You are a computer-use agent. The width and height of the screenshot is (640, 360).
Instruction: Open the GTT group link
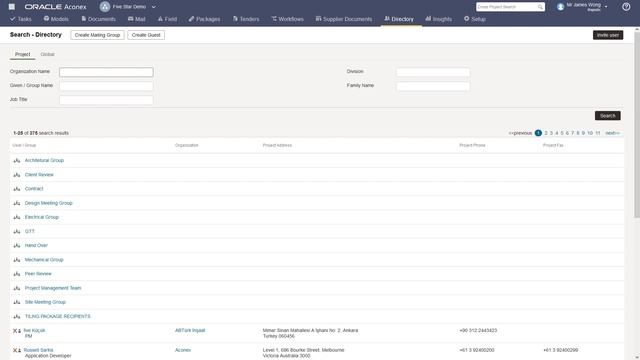[x=30, y=231]
